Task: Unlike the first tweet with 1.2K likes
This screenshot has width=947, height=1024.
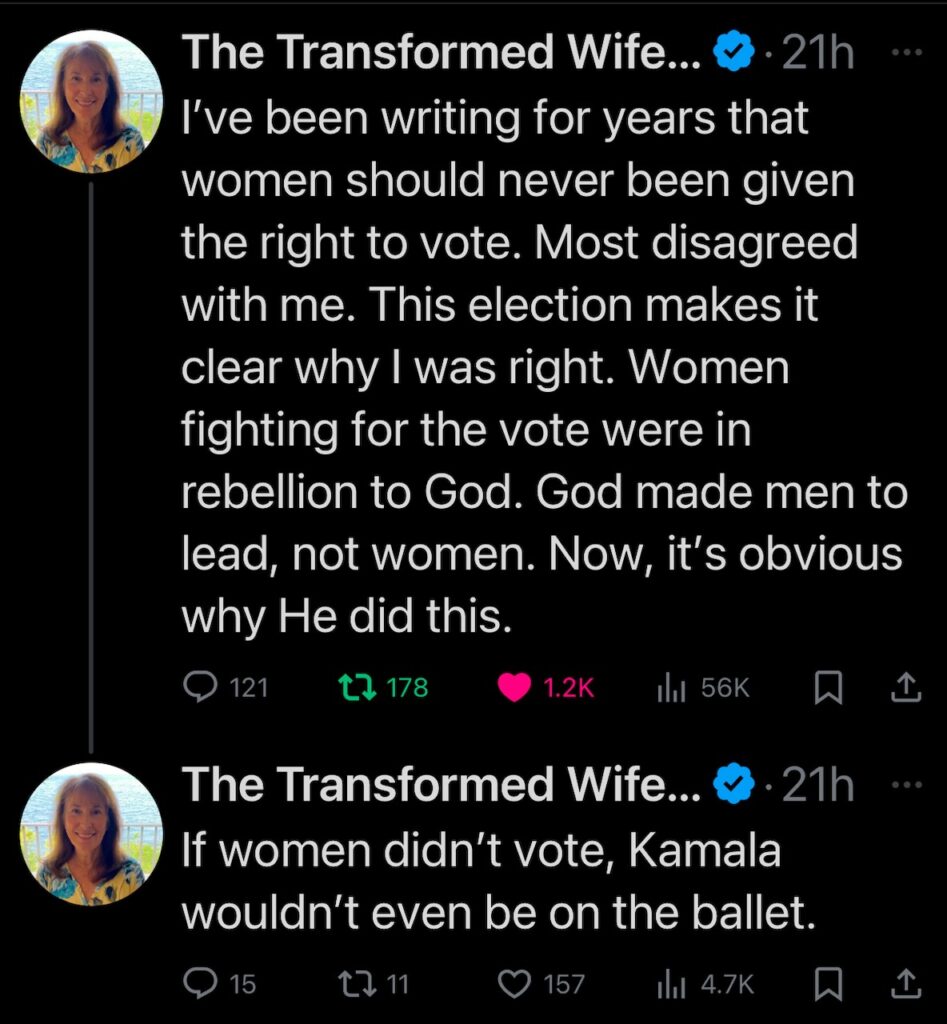Action: click(514, 687)
